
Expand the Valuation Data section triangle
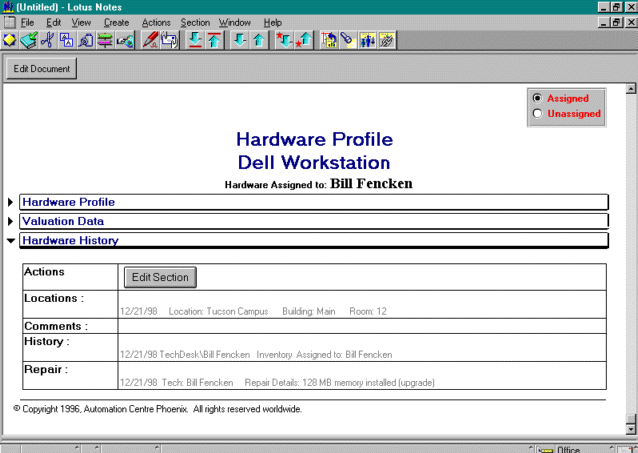(x=11, y=221)
